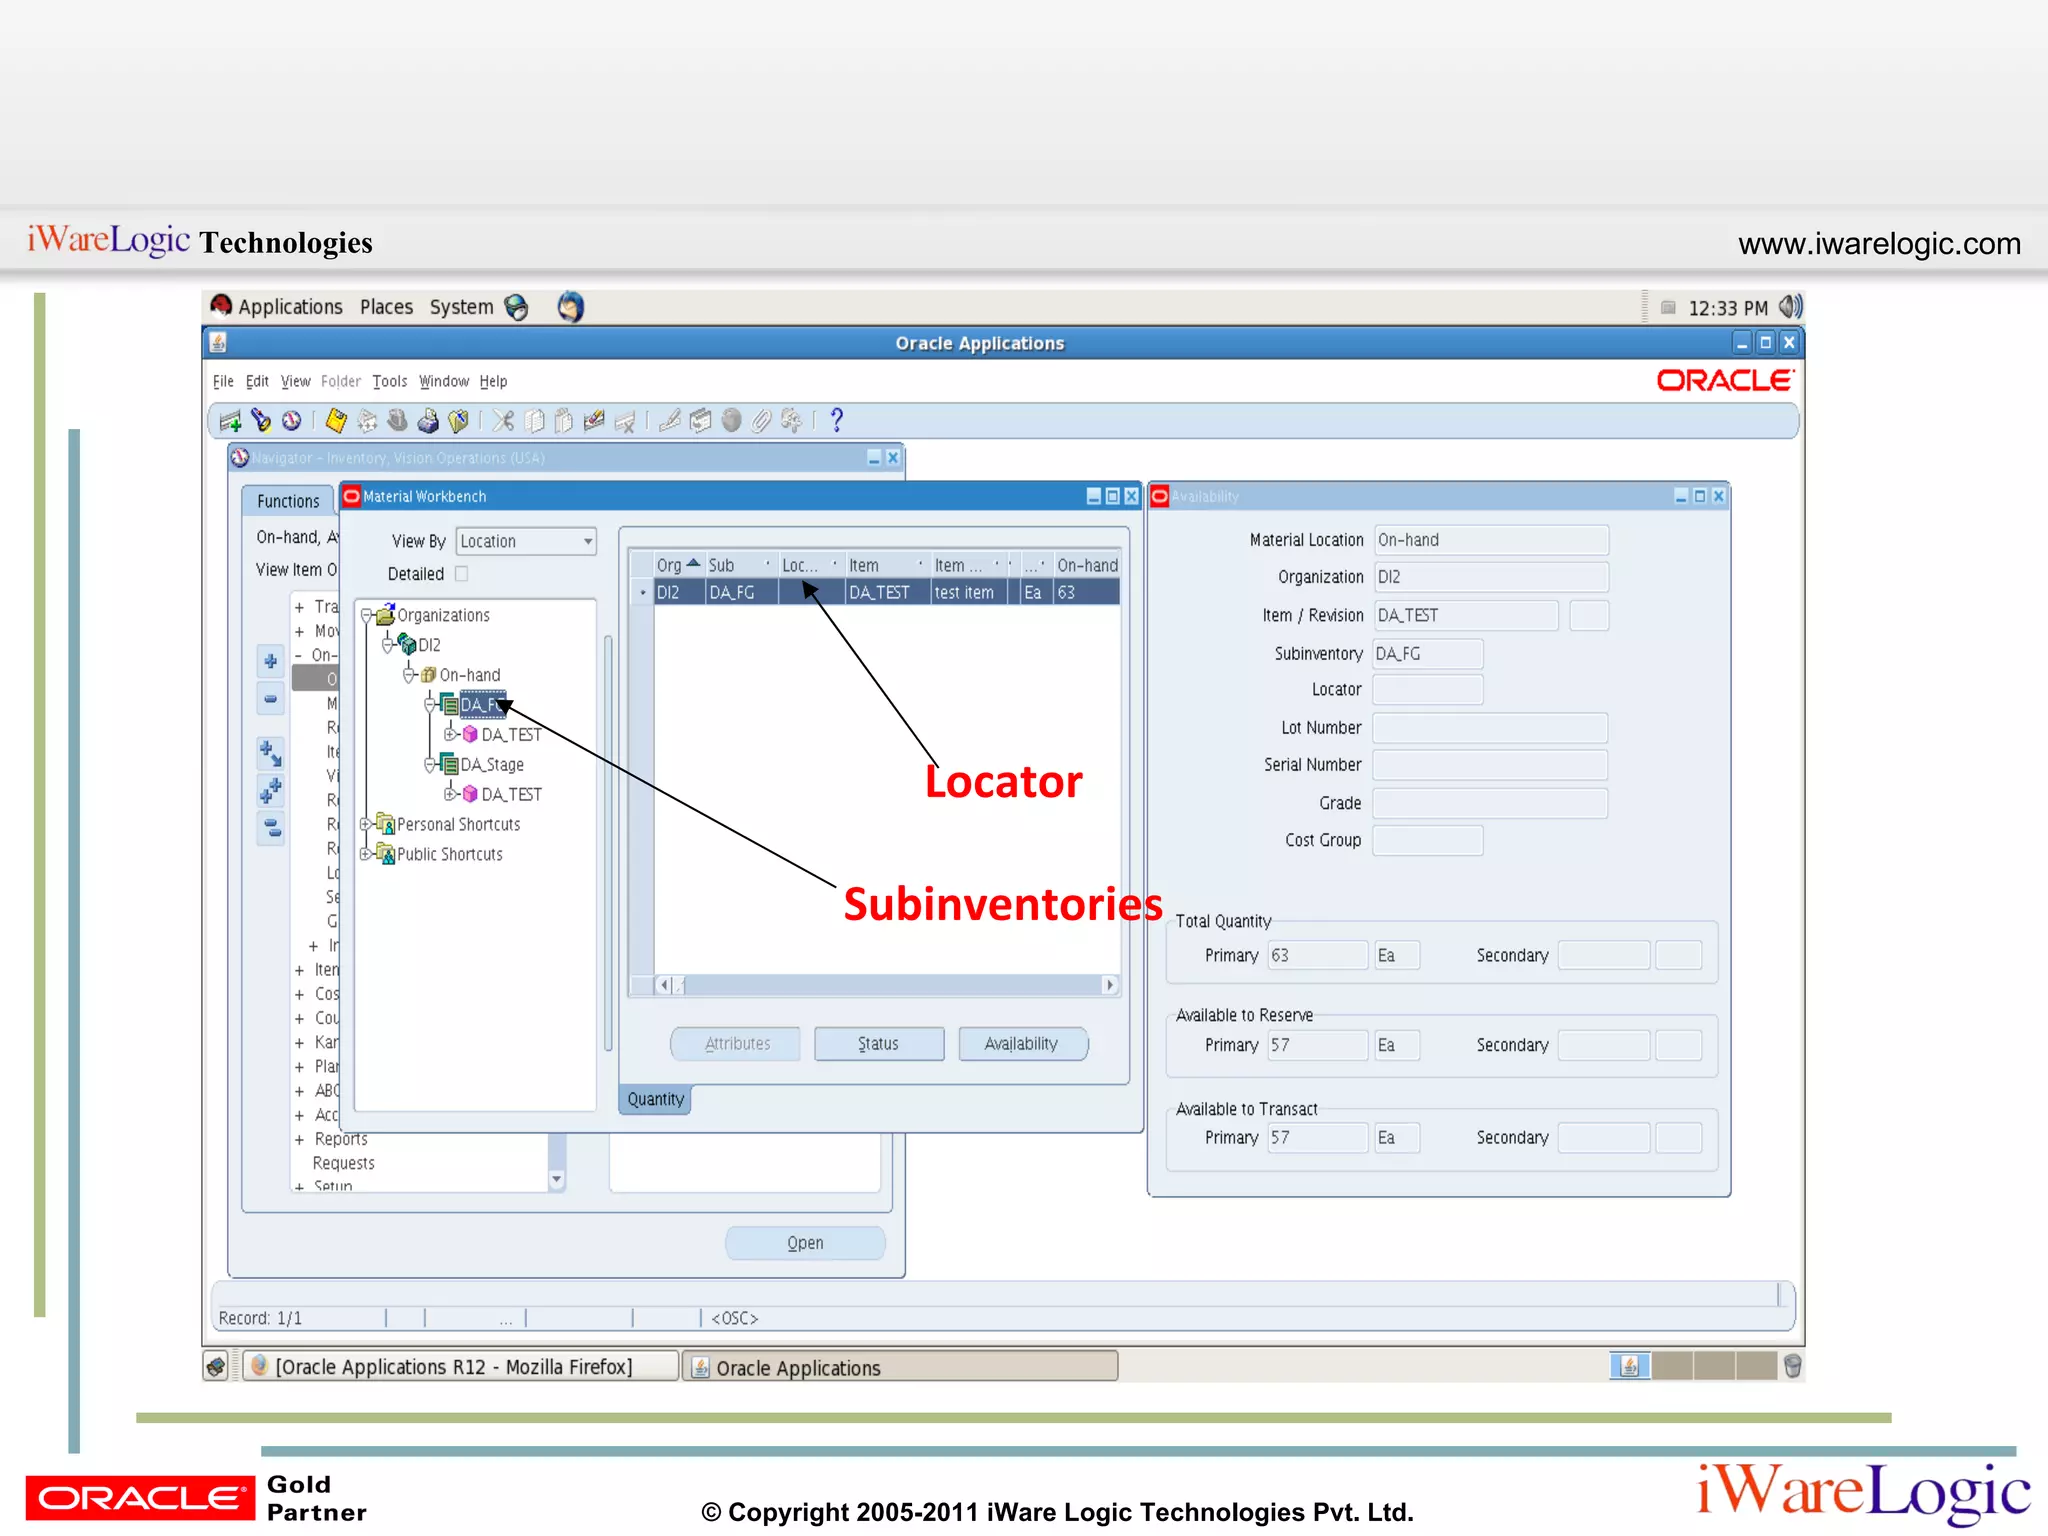The image size is (2048, 1536).
Task: Open the File menu
Action: pyautogui.click(x=223, y=381)
